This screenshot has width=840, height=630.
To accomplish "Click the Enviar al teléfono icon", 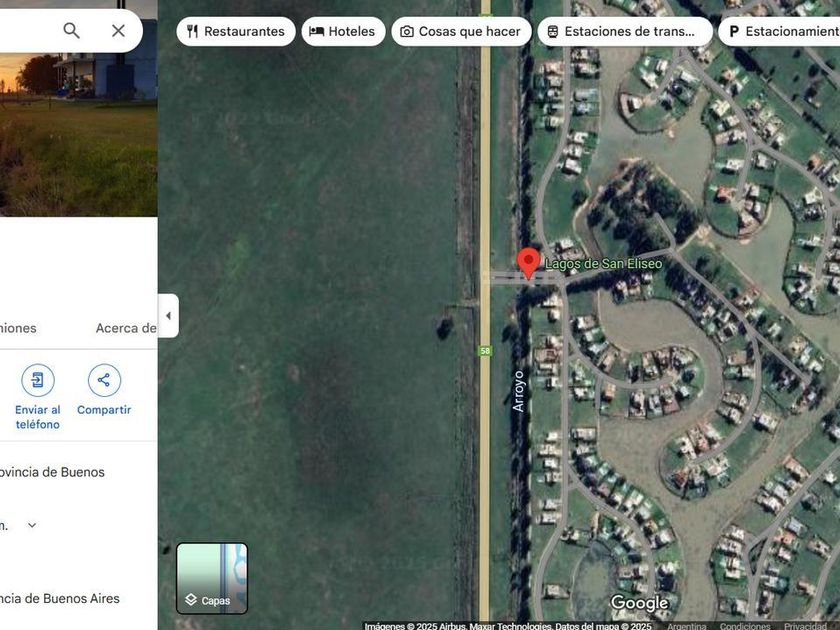I will pos(38,380).
